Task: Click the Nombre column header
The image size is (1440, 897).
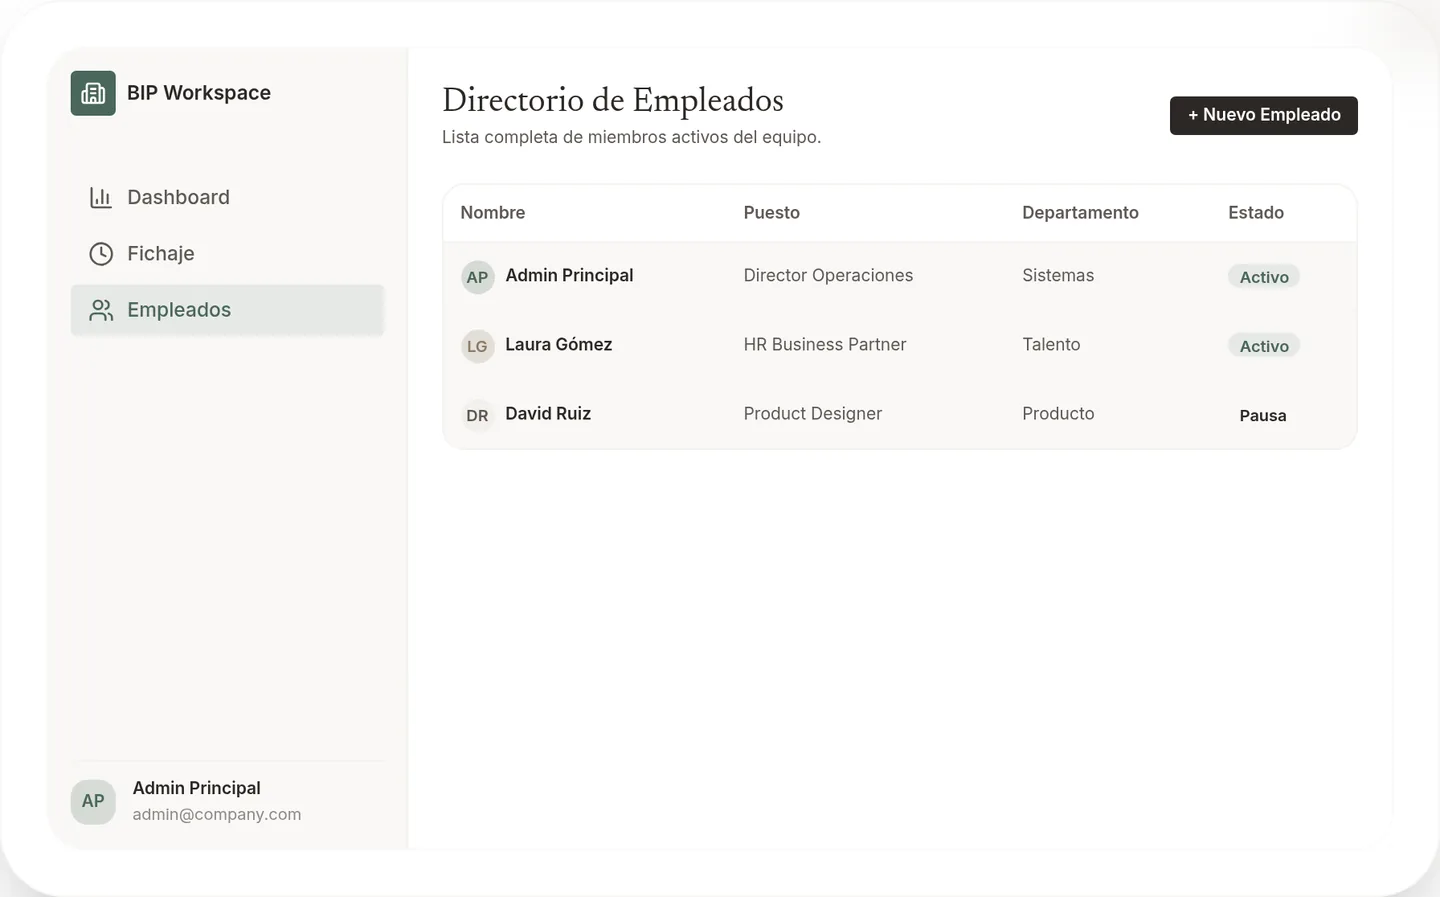Action: click(493, 212)
